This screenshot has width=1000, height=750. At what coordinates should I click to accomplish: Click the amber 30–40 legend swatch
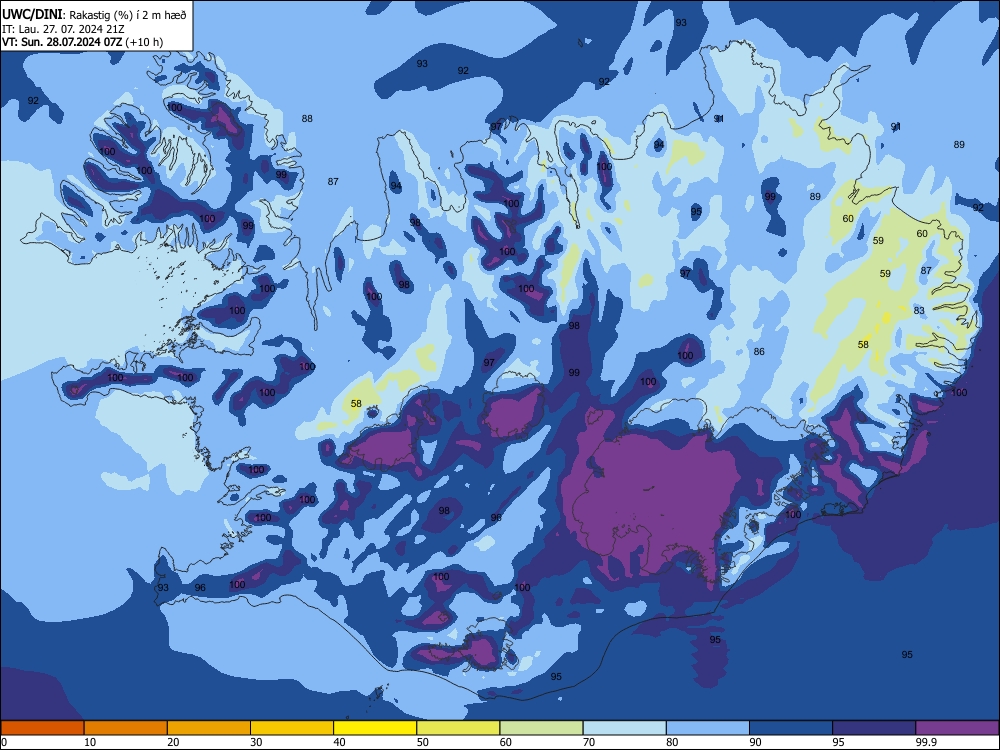pos(292,728)
